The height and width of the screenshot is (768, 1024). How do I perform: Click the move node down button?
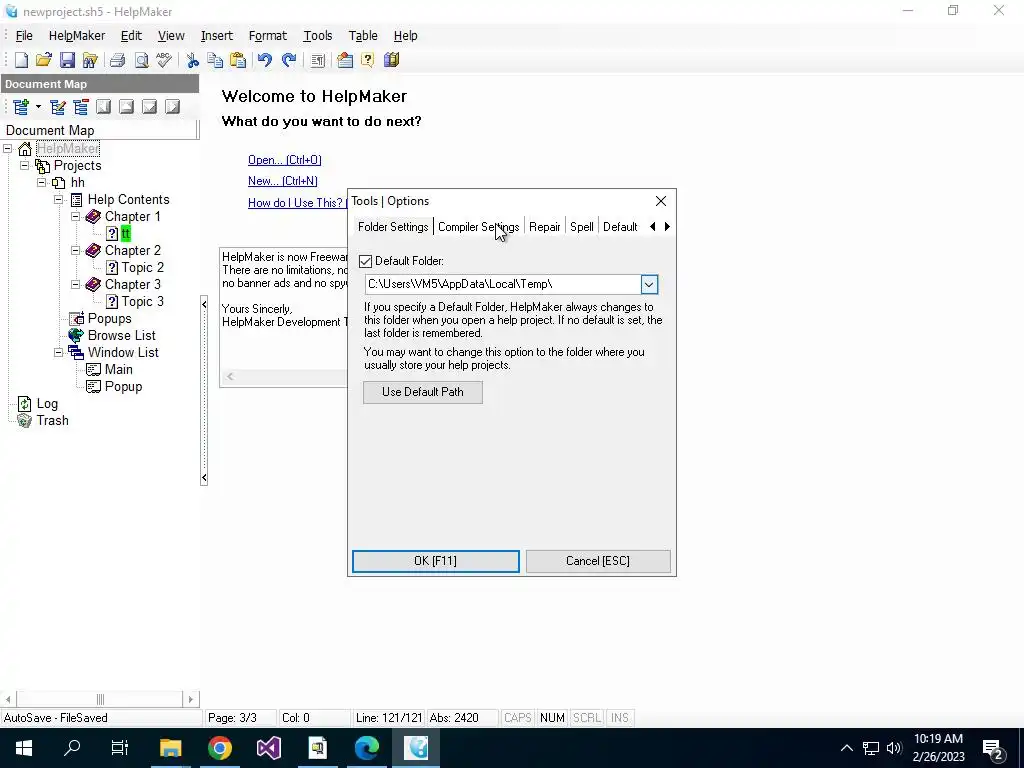[149, 106]
